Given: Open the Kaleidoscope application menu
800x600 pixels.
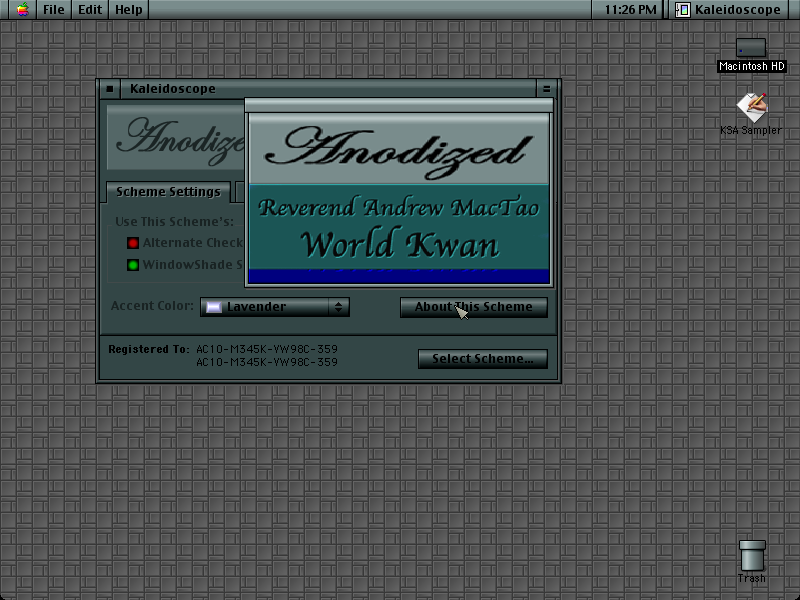Looking at the screenshot, I should (731, 9).
